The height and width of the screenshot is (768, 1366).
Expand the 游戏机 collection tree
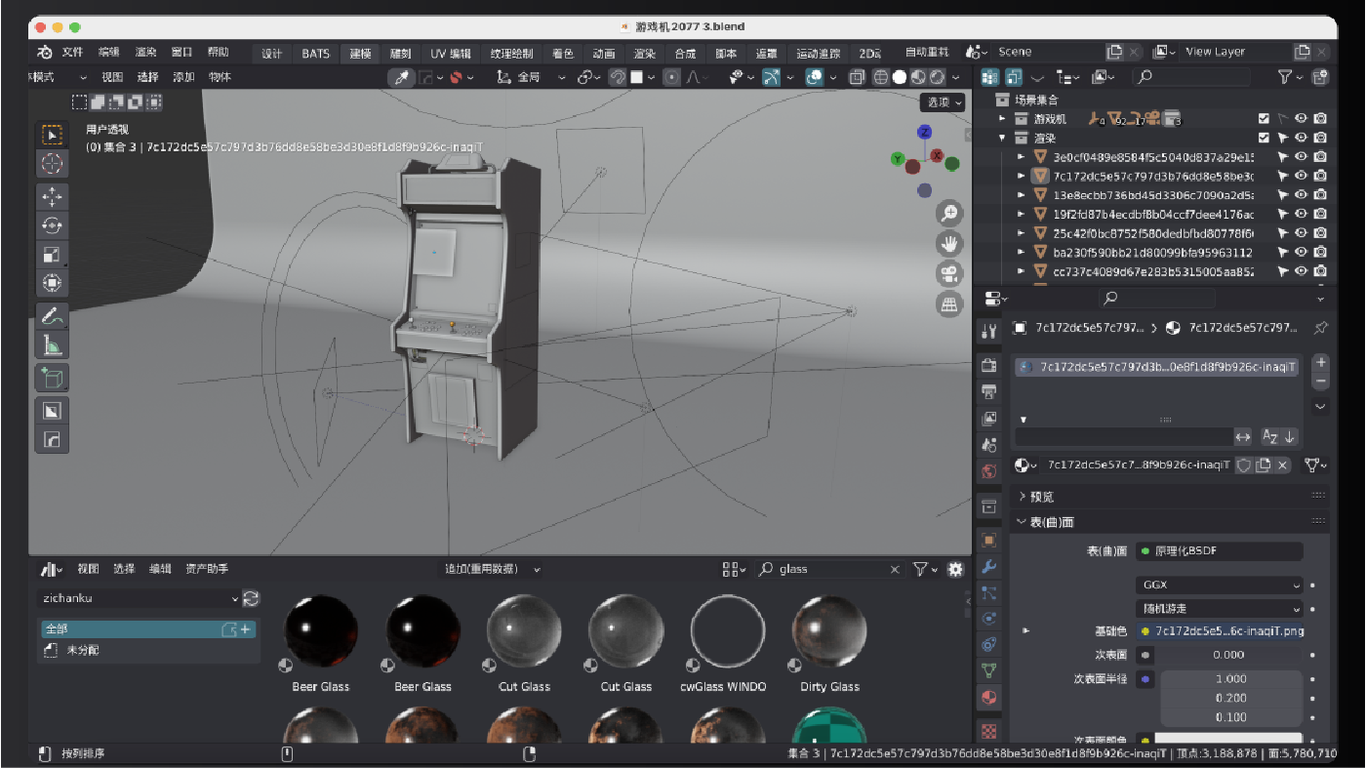pyautogui.click(x=1003, y=119)
